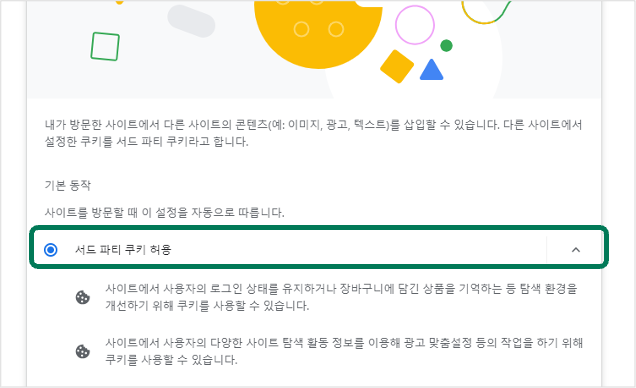Click the blue triangle shape
This screenshot has width=636, height=388.
(431, 70)
